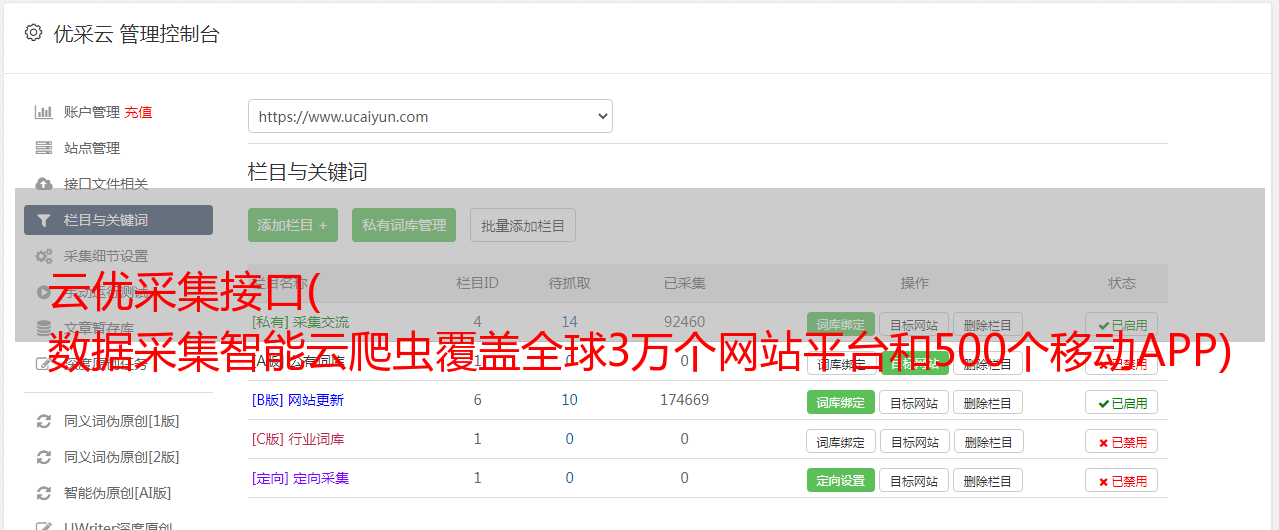Click the 状态 column header

1122,283
